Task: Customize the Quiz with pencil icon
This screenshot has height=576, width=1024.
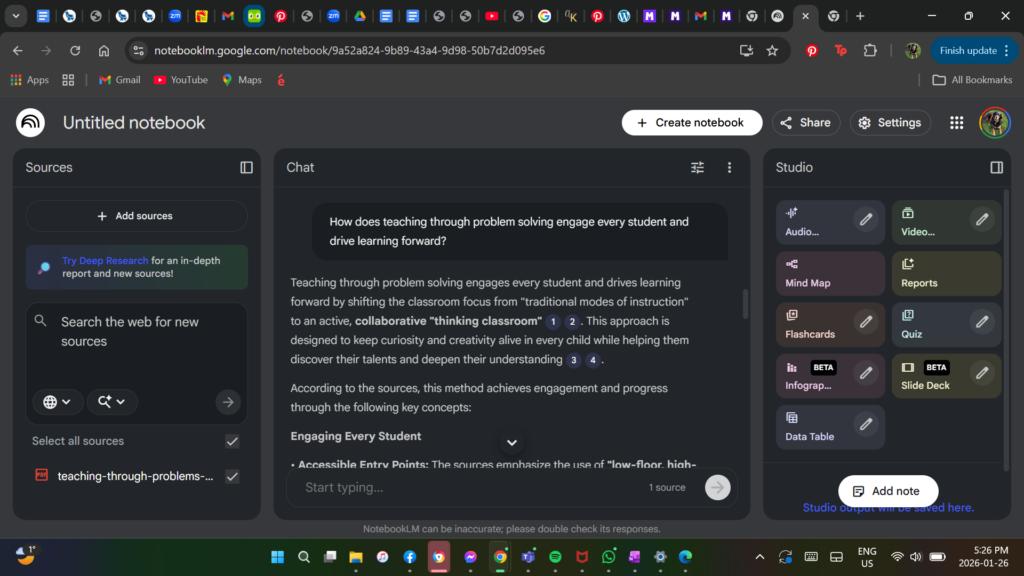Action: point(982,322)
